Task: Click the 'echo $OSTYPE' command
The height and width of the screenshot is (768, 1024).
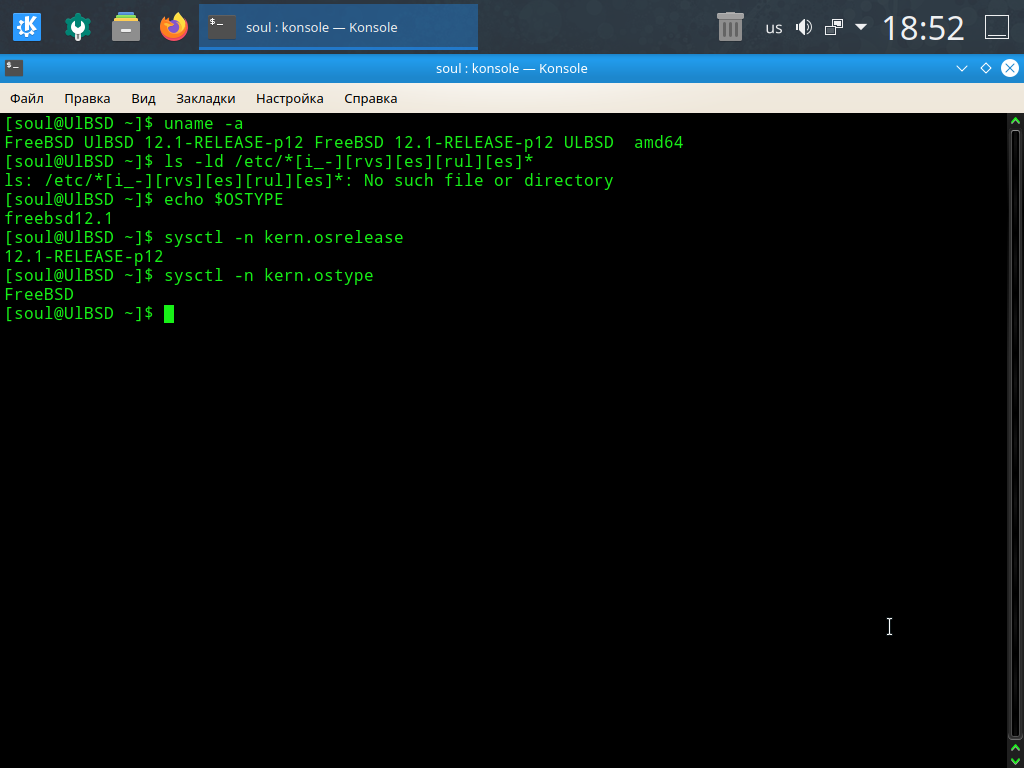Action: click(x=223, y=199)
